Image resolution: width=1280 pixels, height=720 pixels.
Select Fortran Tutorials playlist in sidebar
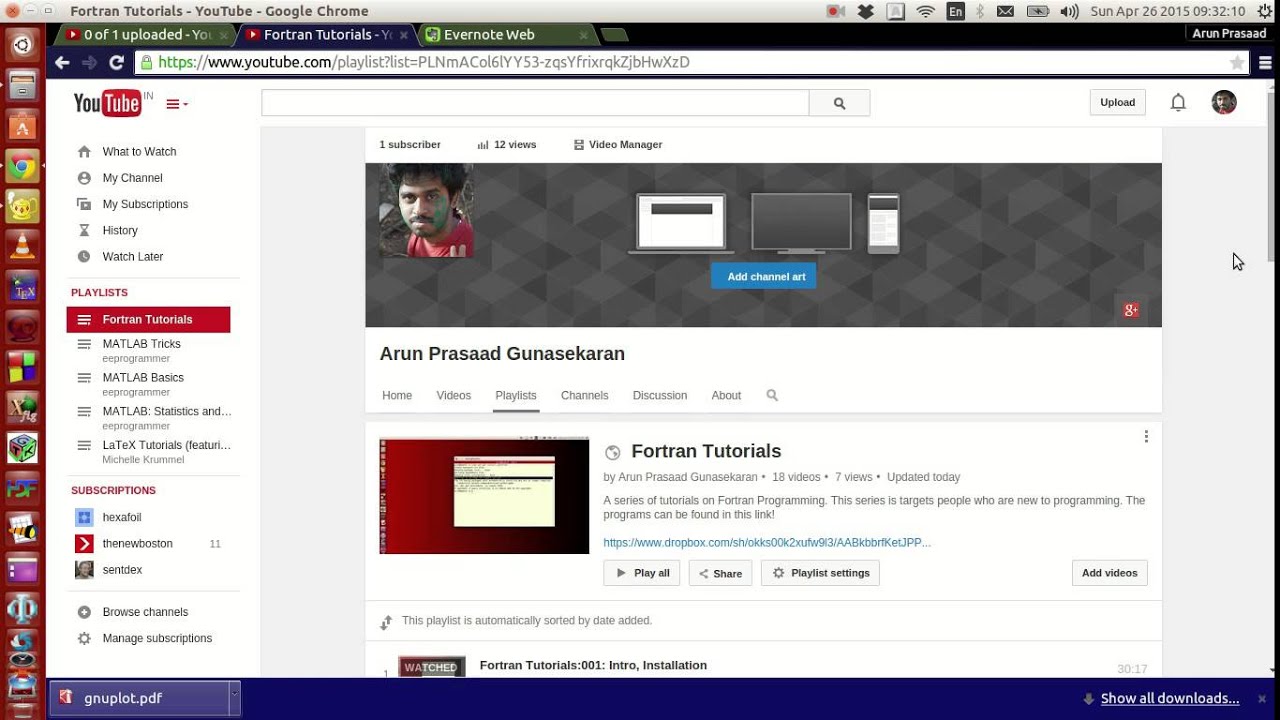pyautogui.click(x=148, y=320)
